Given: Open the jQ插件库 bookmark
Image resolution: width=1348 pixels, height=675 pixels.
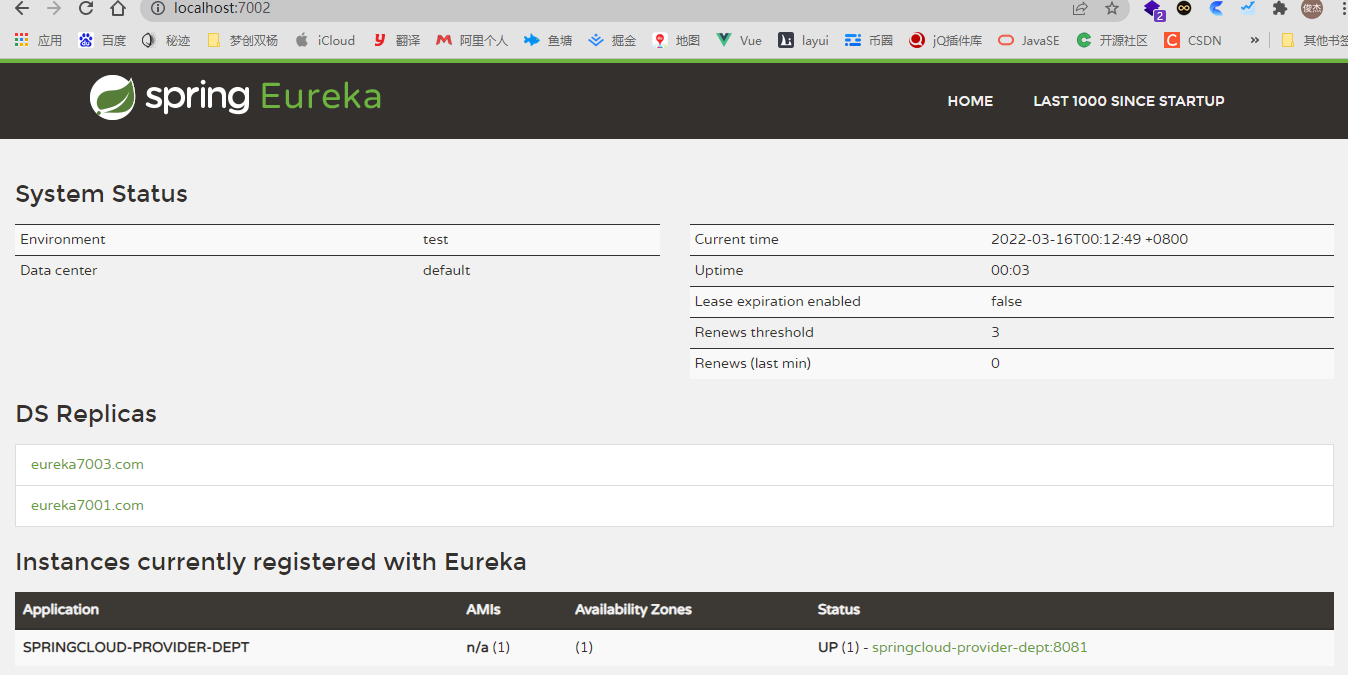Looking at the screenshot, I should point(946,41).
